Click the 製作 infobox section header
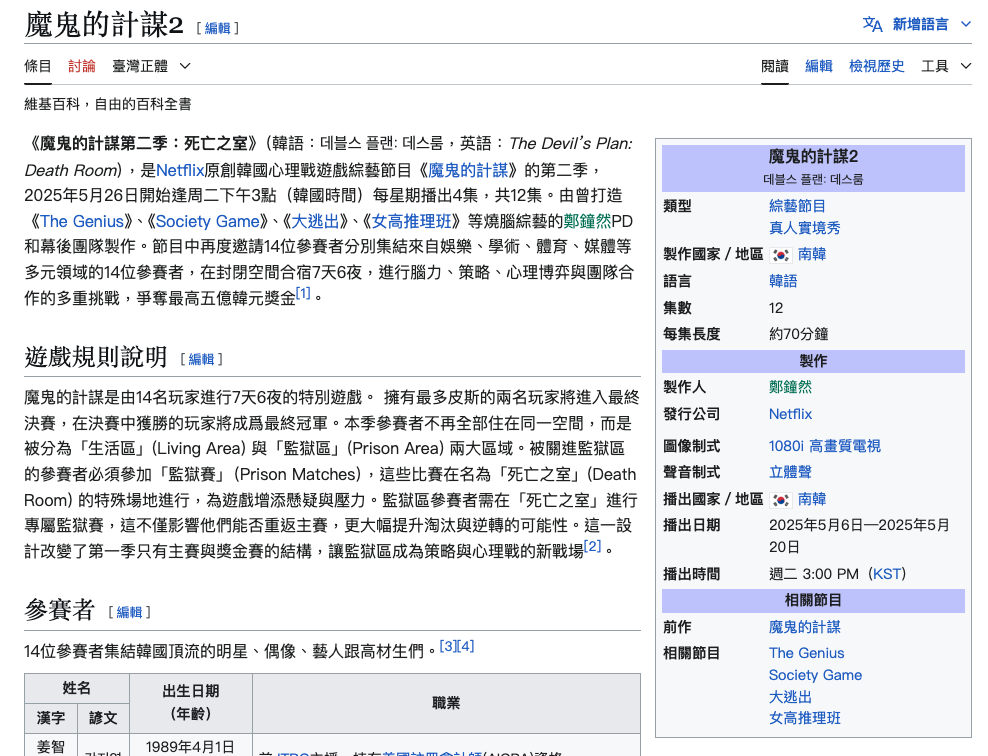 pyautogui.click(x=813, y=362)
